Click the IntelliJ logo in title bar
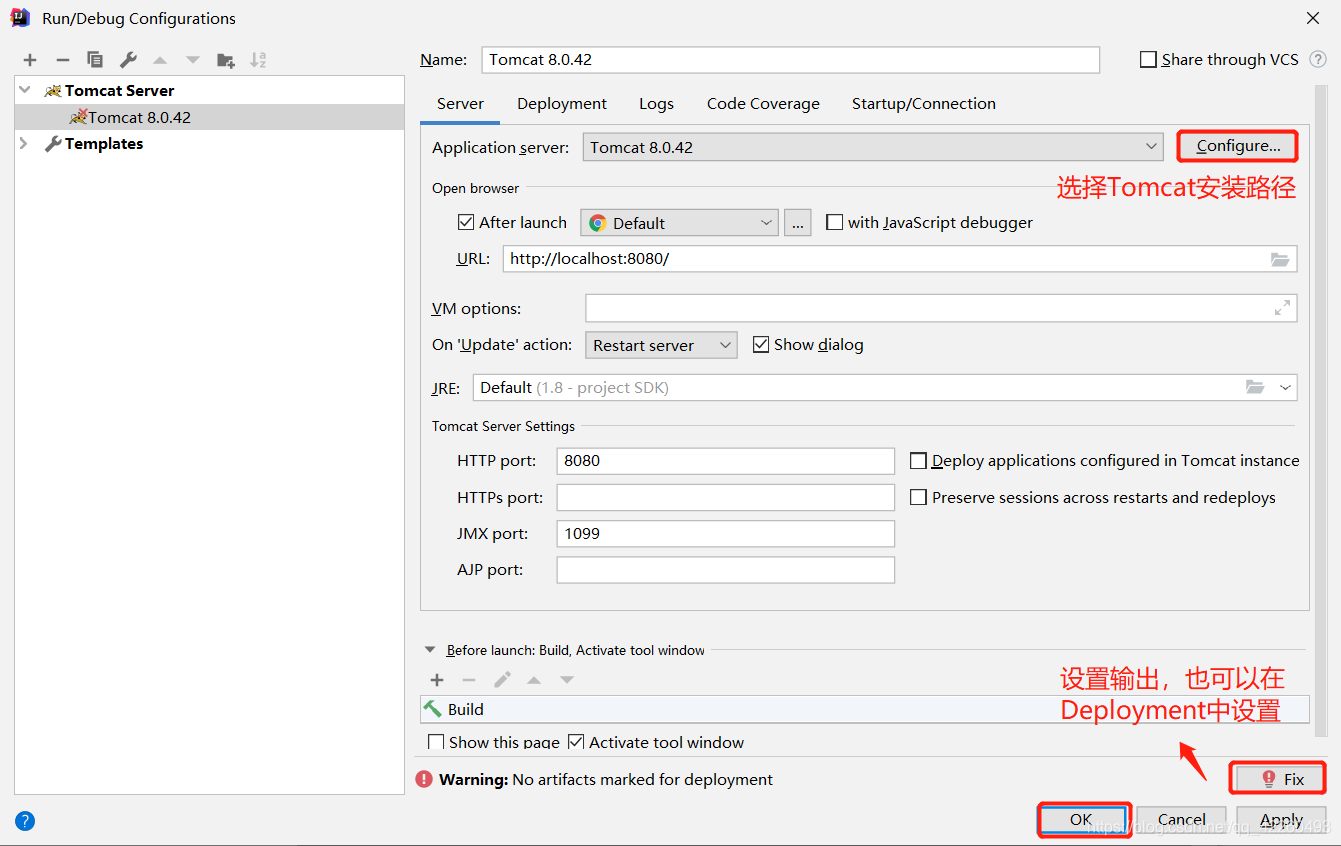Screen dimensions: 1341x846 (20, 18)
